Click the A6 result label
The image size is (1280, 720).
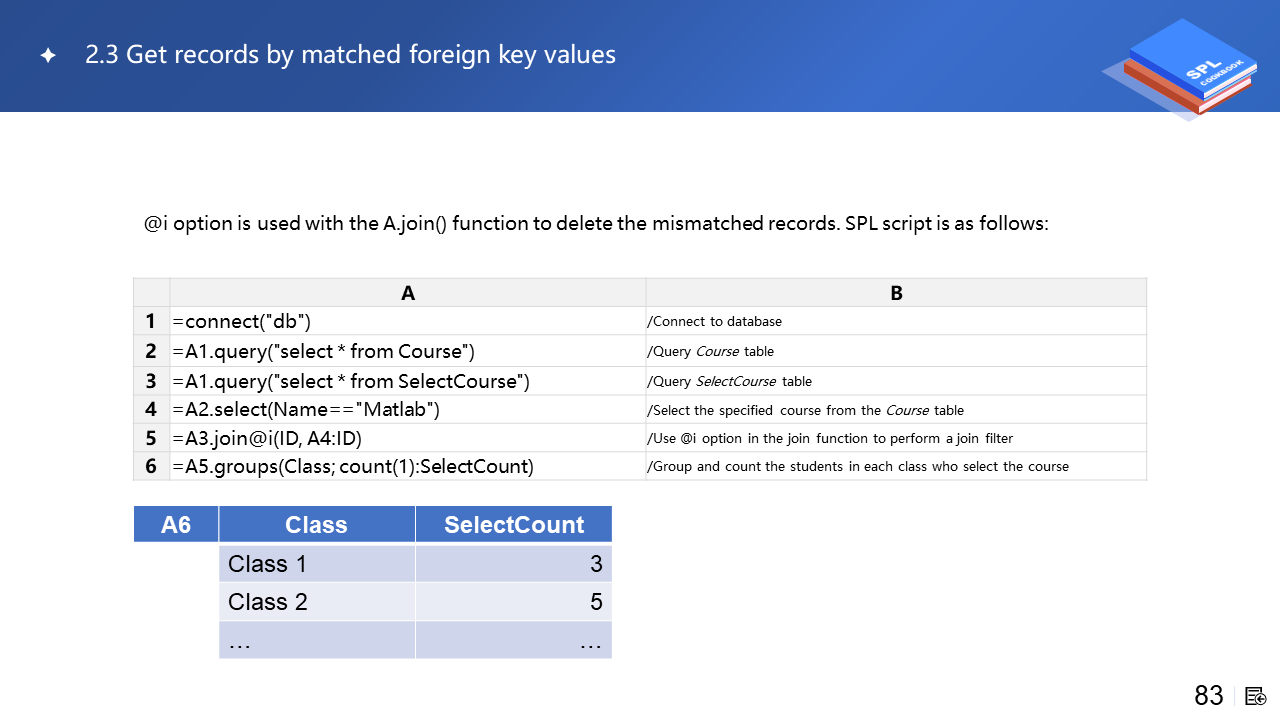(176, 525)
